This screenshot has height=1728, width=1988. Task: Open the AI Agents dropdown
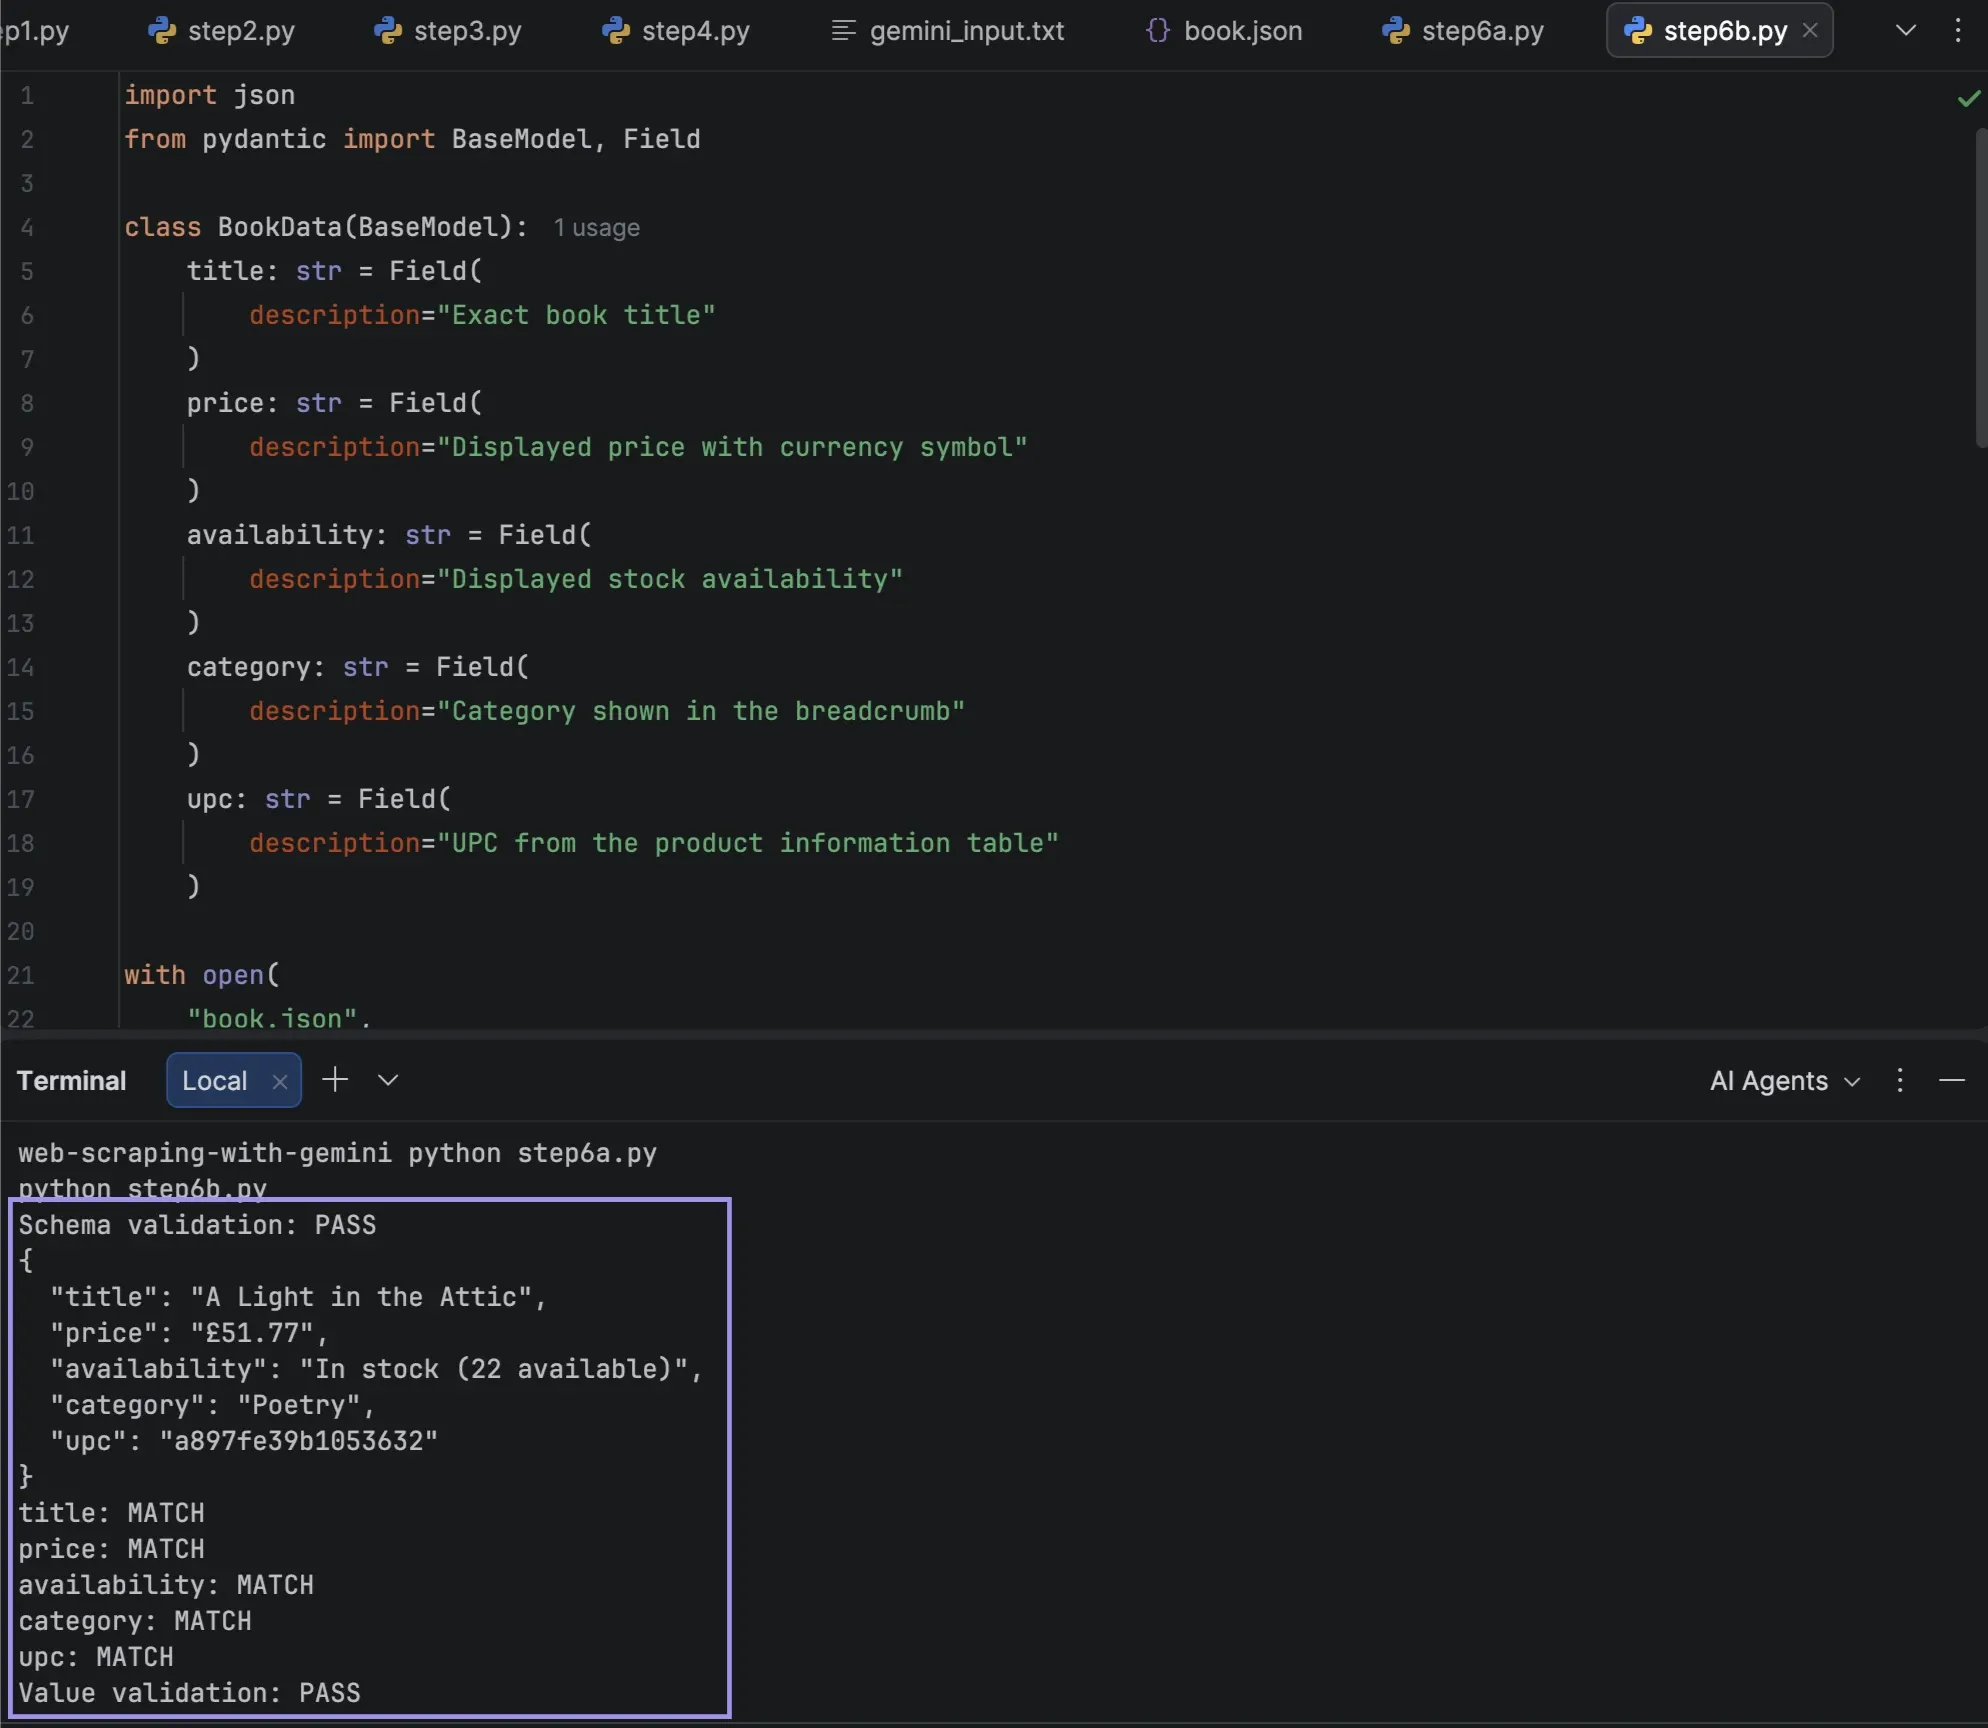click(1785, 1081)
